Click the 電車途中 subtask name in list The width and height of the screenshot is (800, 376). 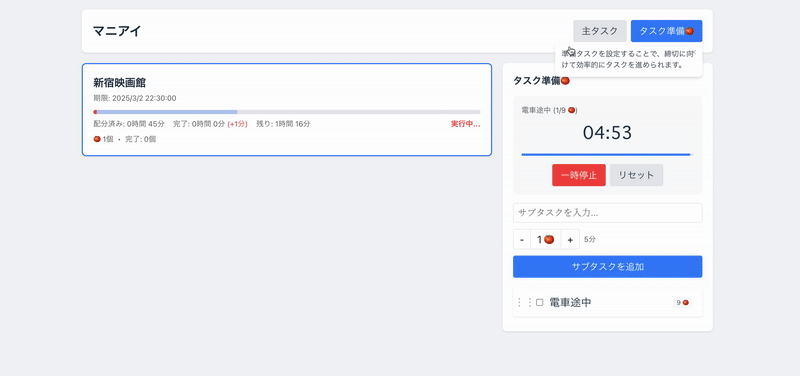570,303
